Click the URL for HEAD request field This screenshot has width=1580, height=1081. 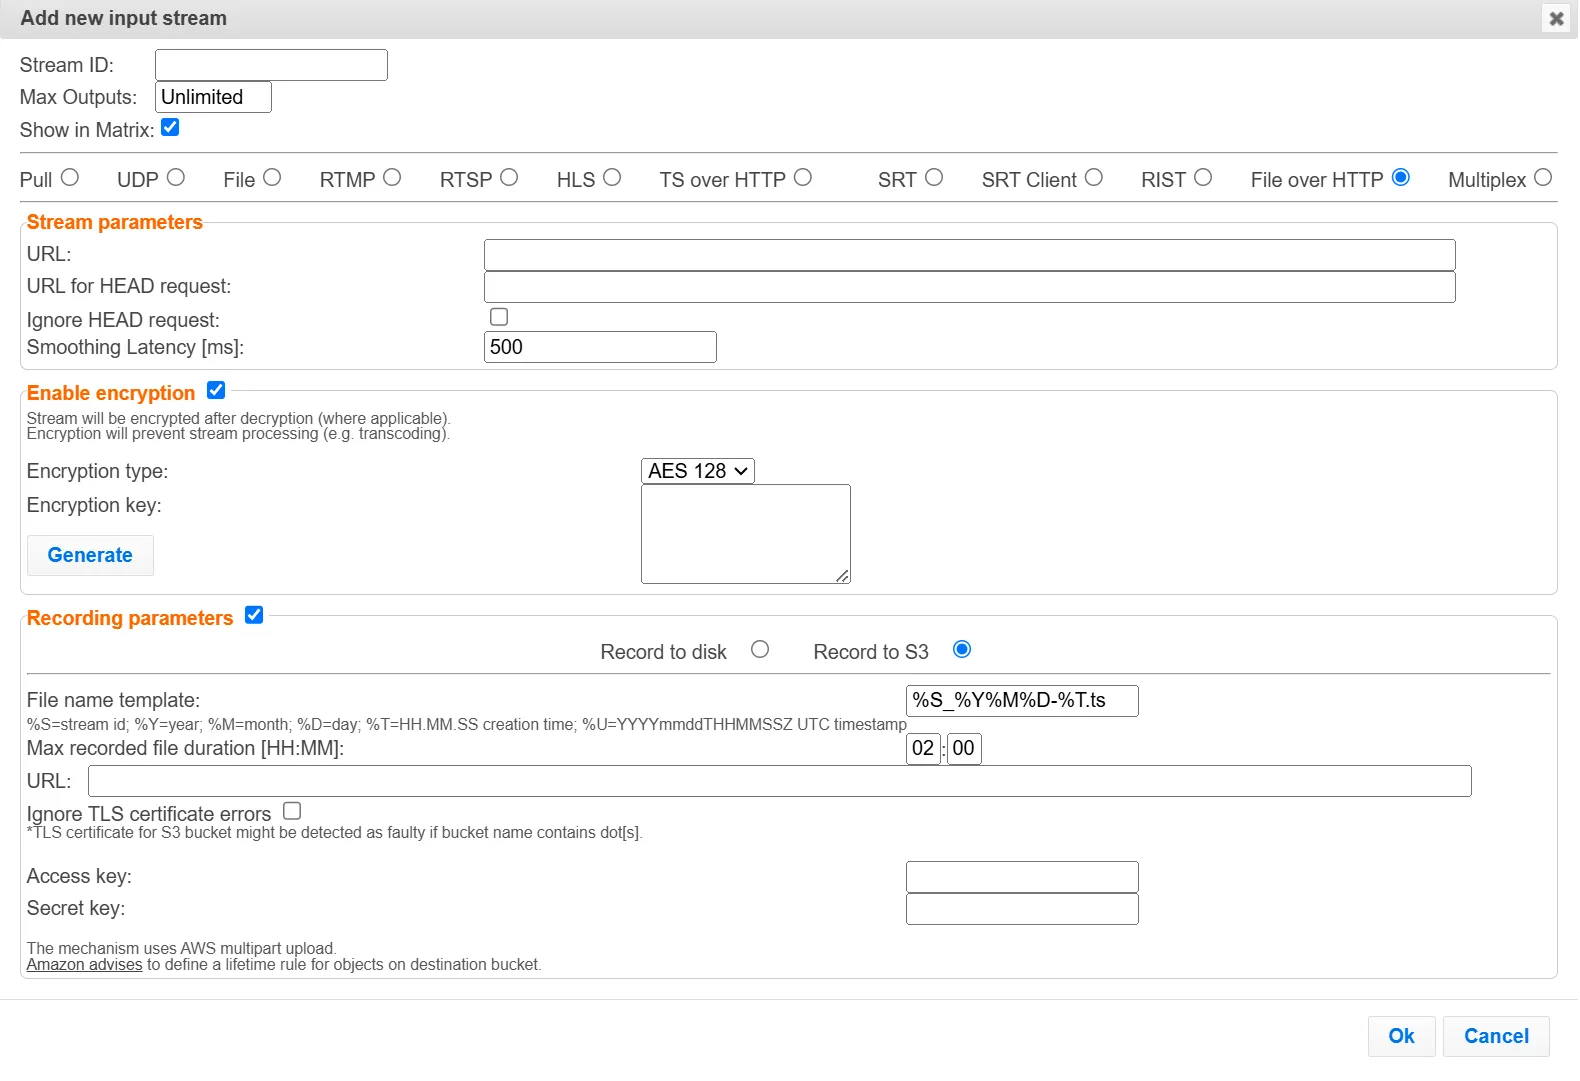[969, 287]
